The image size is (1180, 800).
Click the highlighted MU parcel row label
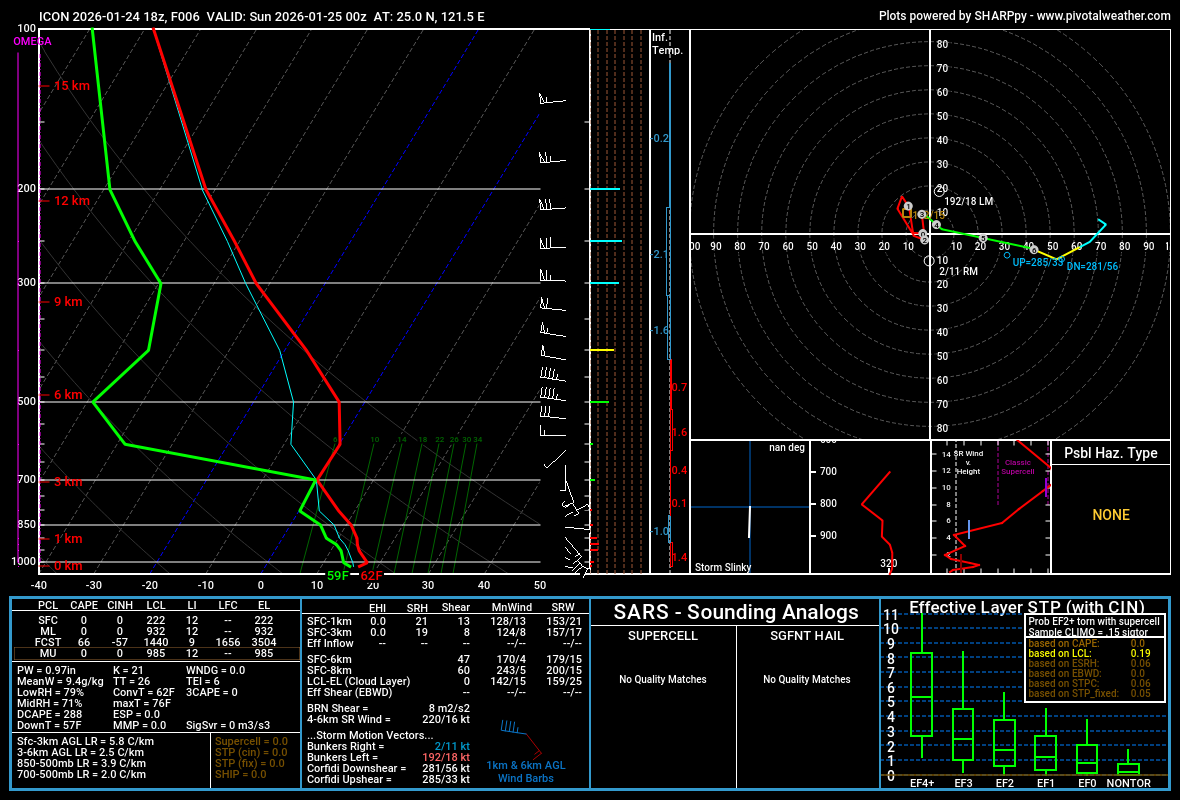pos(47,653)
